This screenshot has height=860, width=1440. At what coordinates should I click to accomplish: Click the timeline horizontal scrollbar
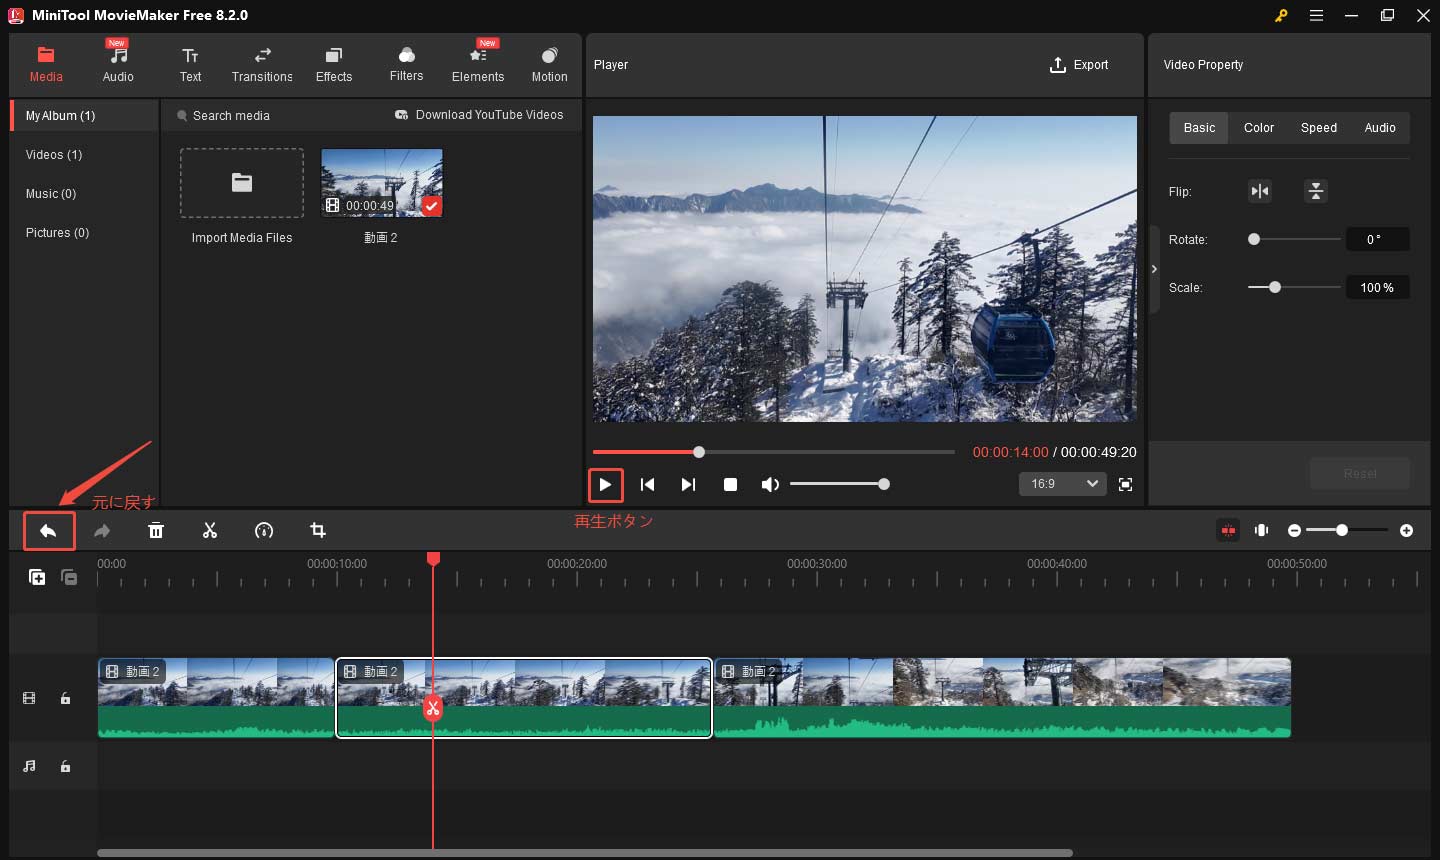coord(585,853)
